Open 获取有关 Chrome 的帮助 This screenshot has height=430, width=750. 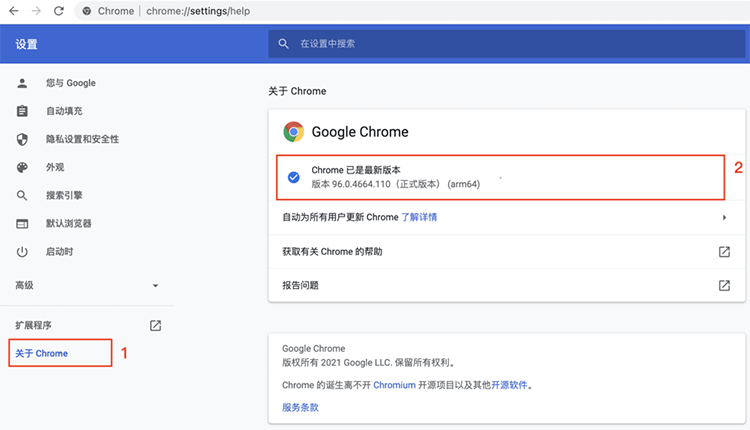(x=507, y=252)
